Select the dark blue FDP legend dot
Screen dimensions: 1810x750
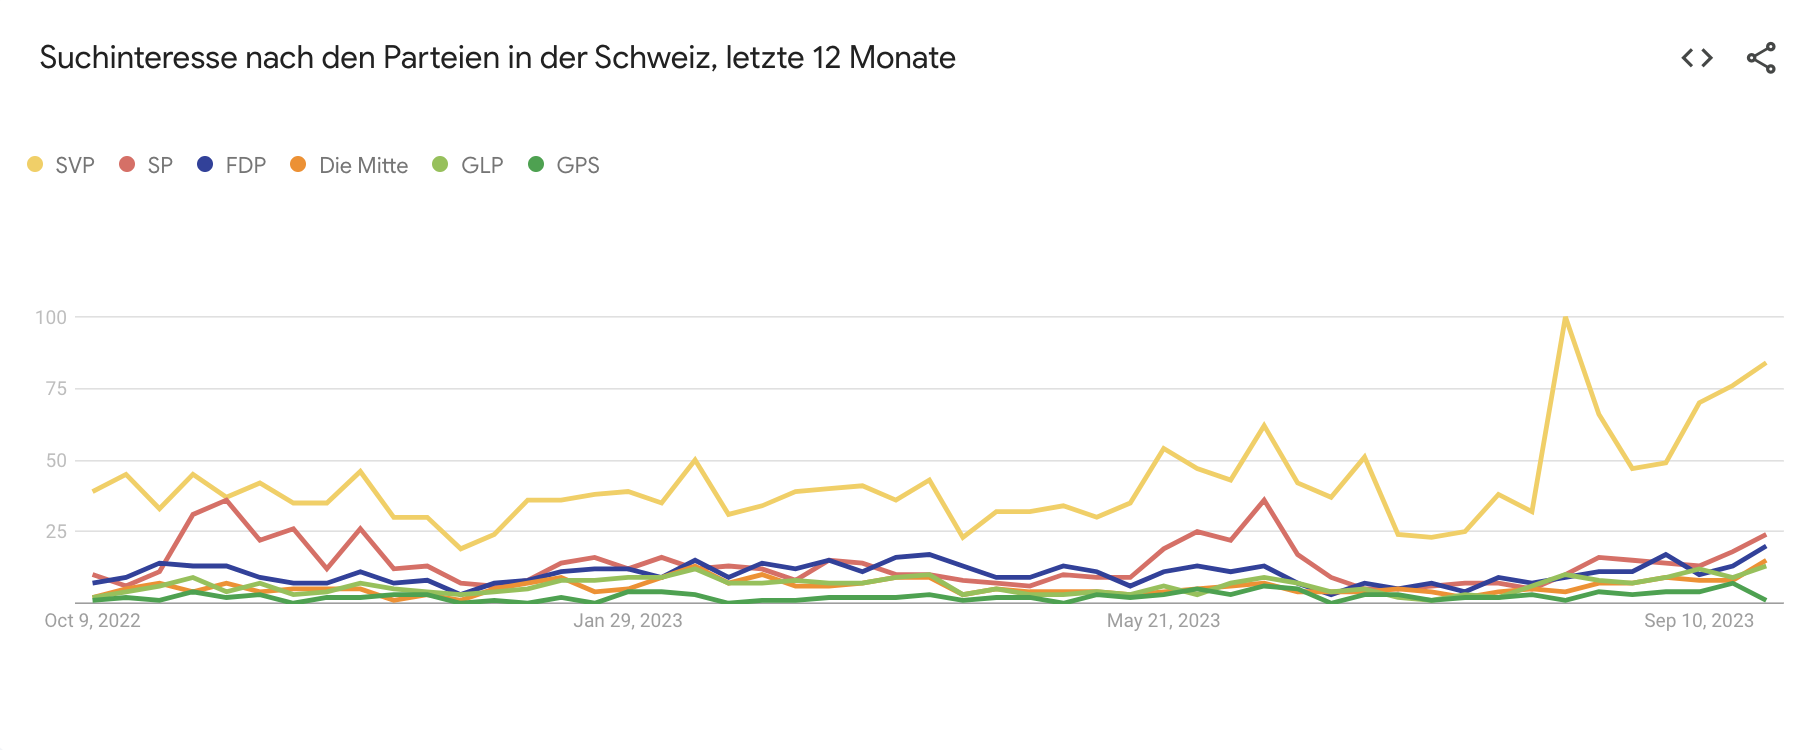click(205, 164)
